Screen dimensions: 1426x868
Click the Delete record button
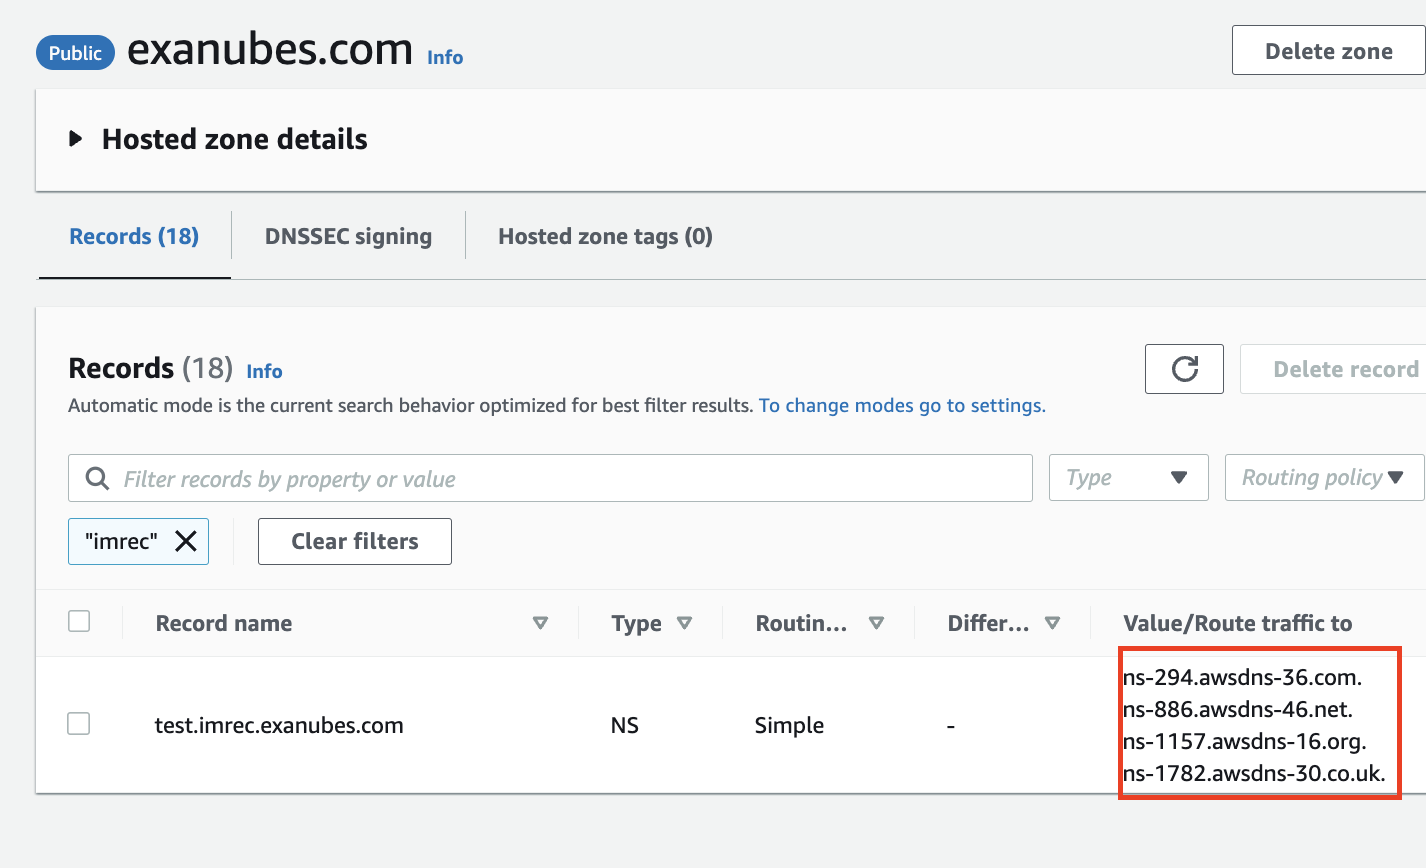1334,369
